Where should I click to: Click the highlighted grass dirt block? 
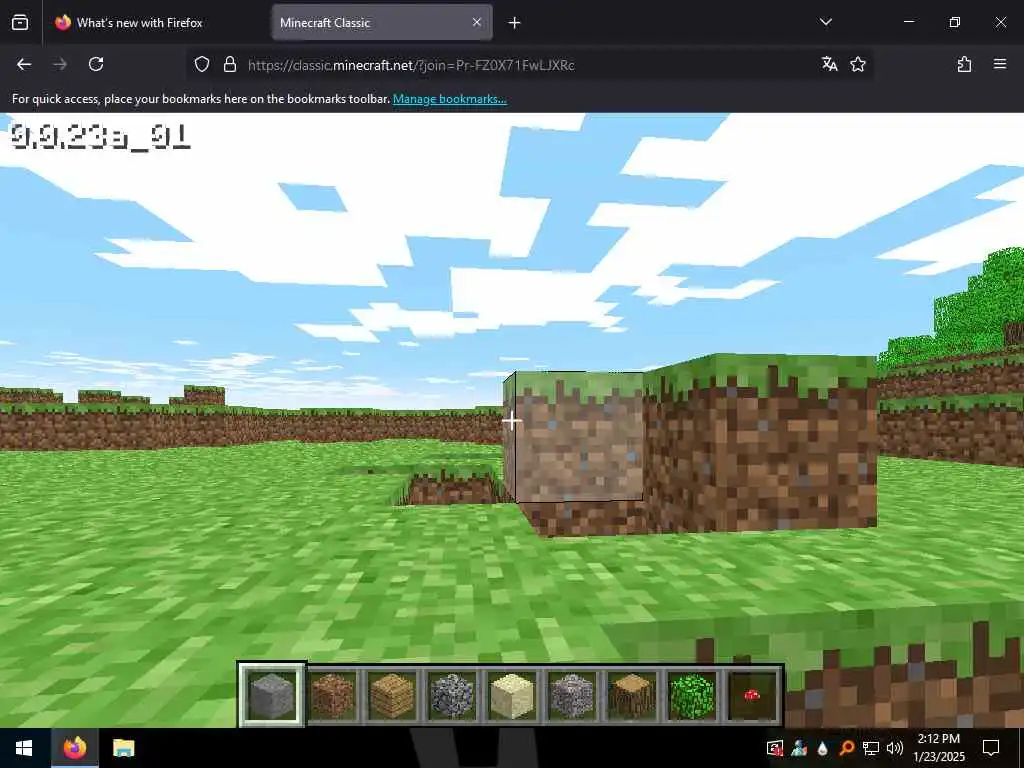coord(575,436)
